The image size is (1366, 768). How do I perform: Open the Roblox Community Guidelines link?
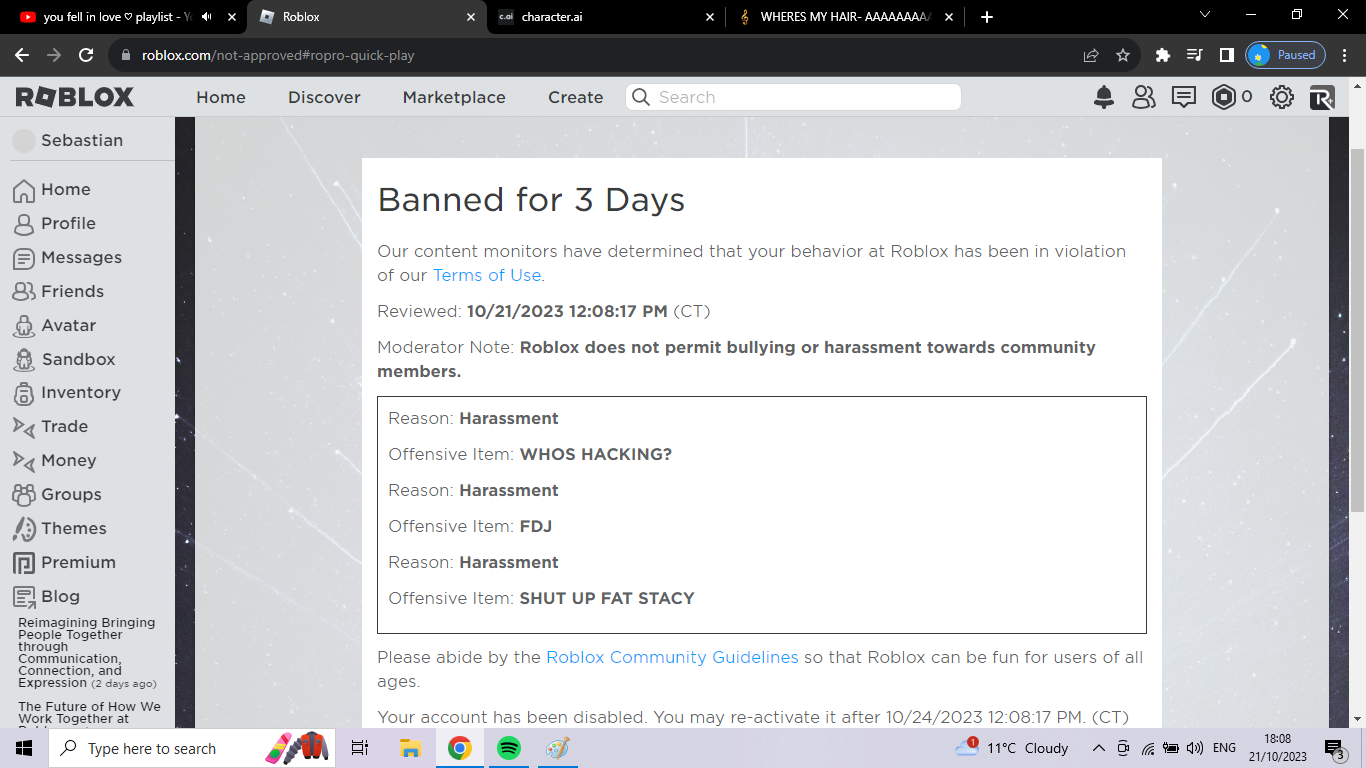(672, 657)
